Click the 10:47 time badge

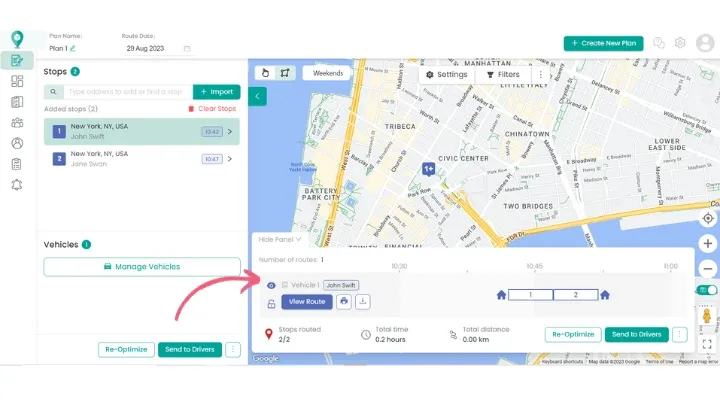point(212,159)
